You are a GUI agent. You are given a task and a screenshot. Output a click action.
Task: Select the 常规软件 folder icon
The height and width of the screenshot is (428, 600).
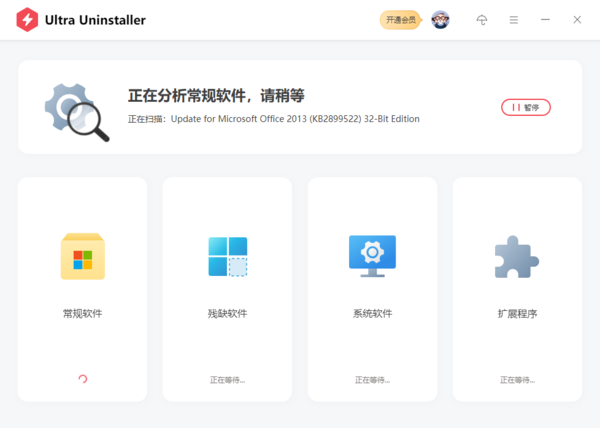[x=82, y=256]
